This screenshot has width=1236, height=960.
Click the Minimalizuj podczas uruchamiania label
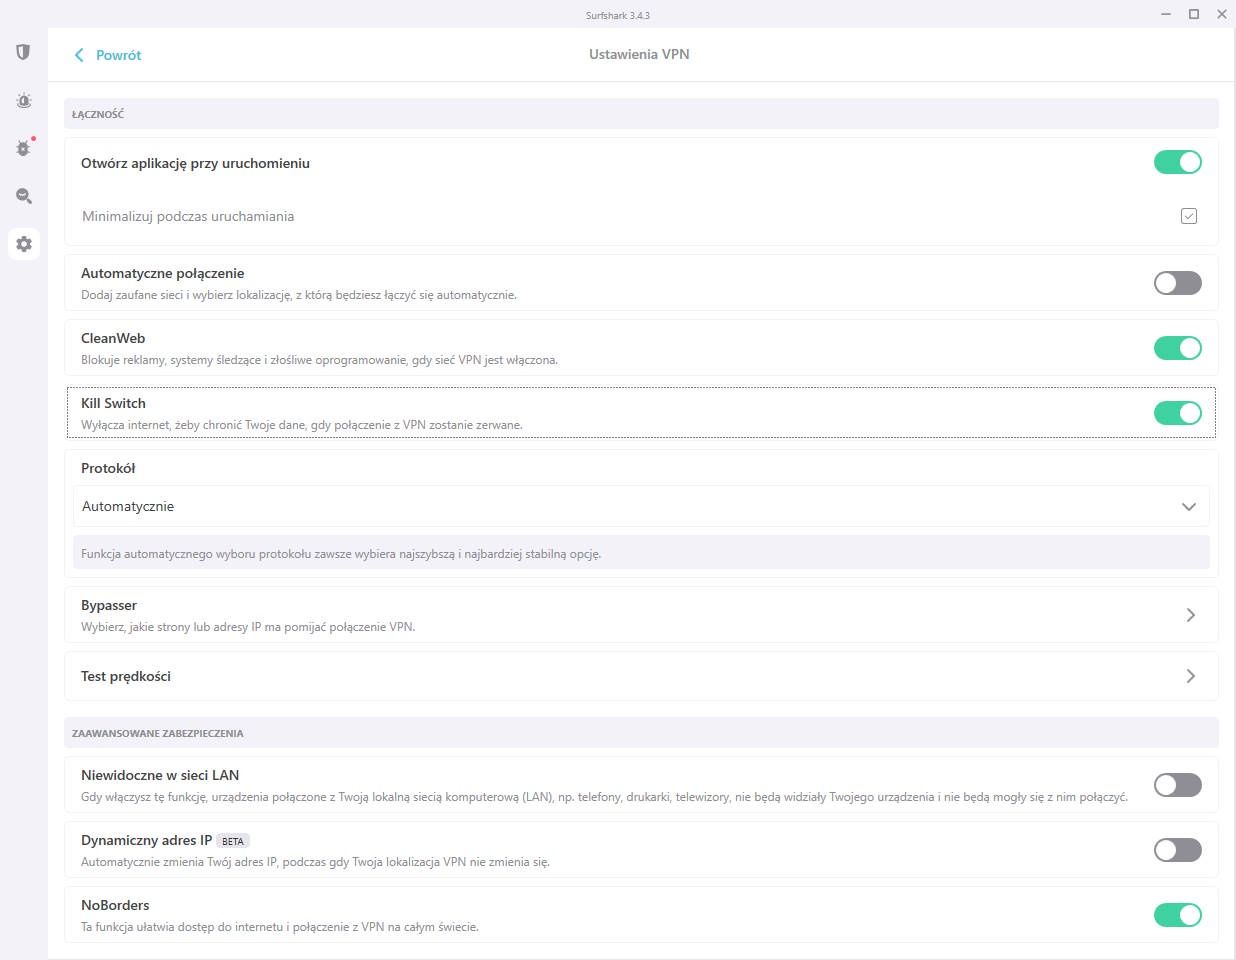tap(188, 216)
